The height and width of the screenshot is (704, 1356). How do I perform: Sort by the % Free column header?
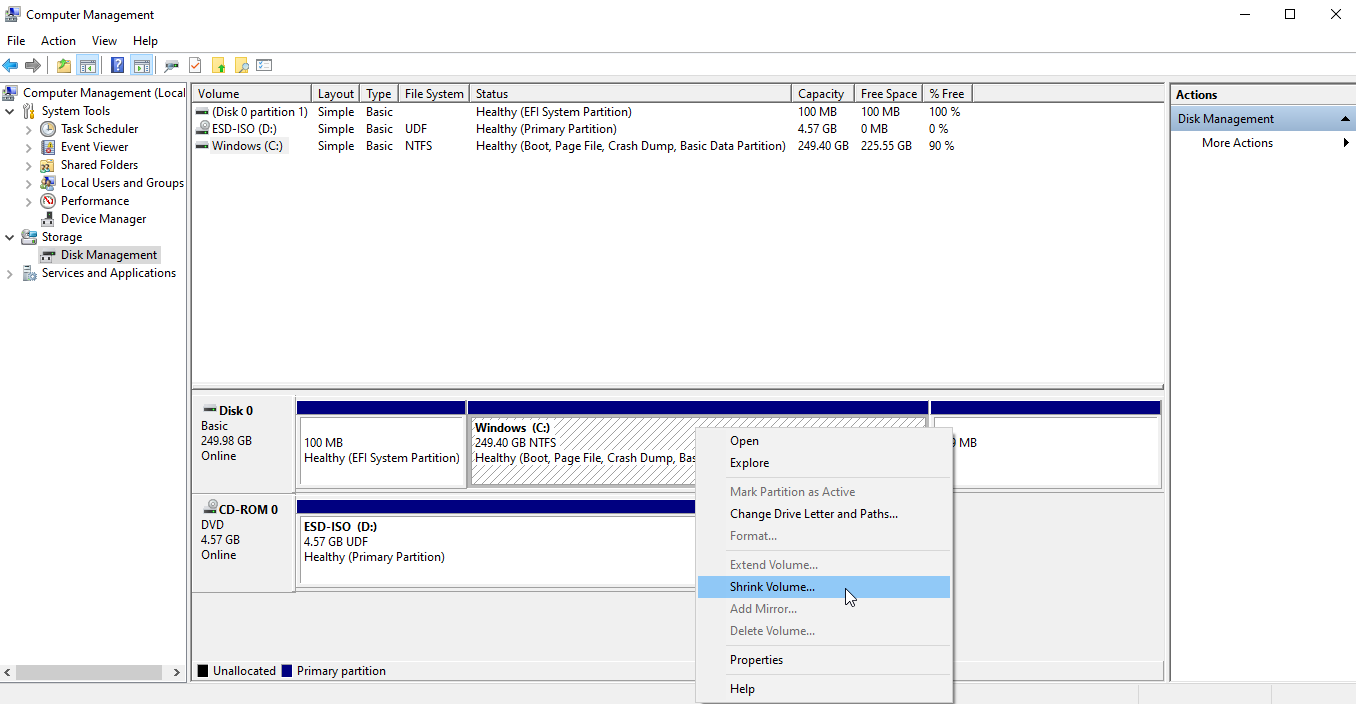(947, 94)
